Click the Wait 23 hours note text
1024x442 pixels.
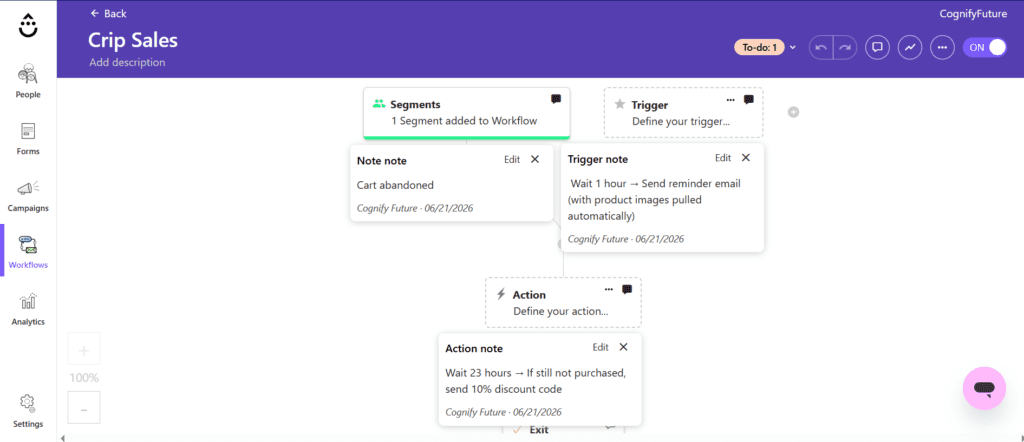[536, 381]
